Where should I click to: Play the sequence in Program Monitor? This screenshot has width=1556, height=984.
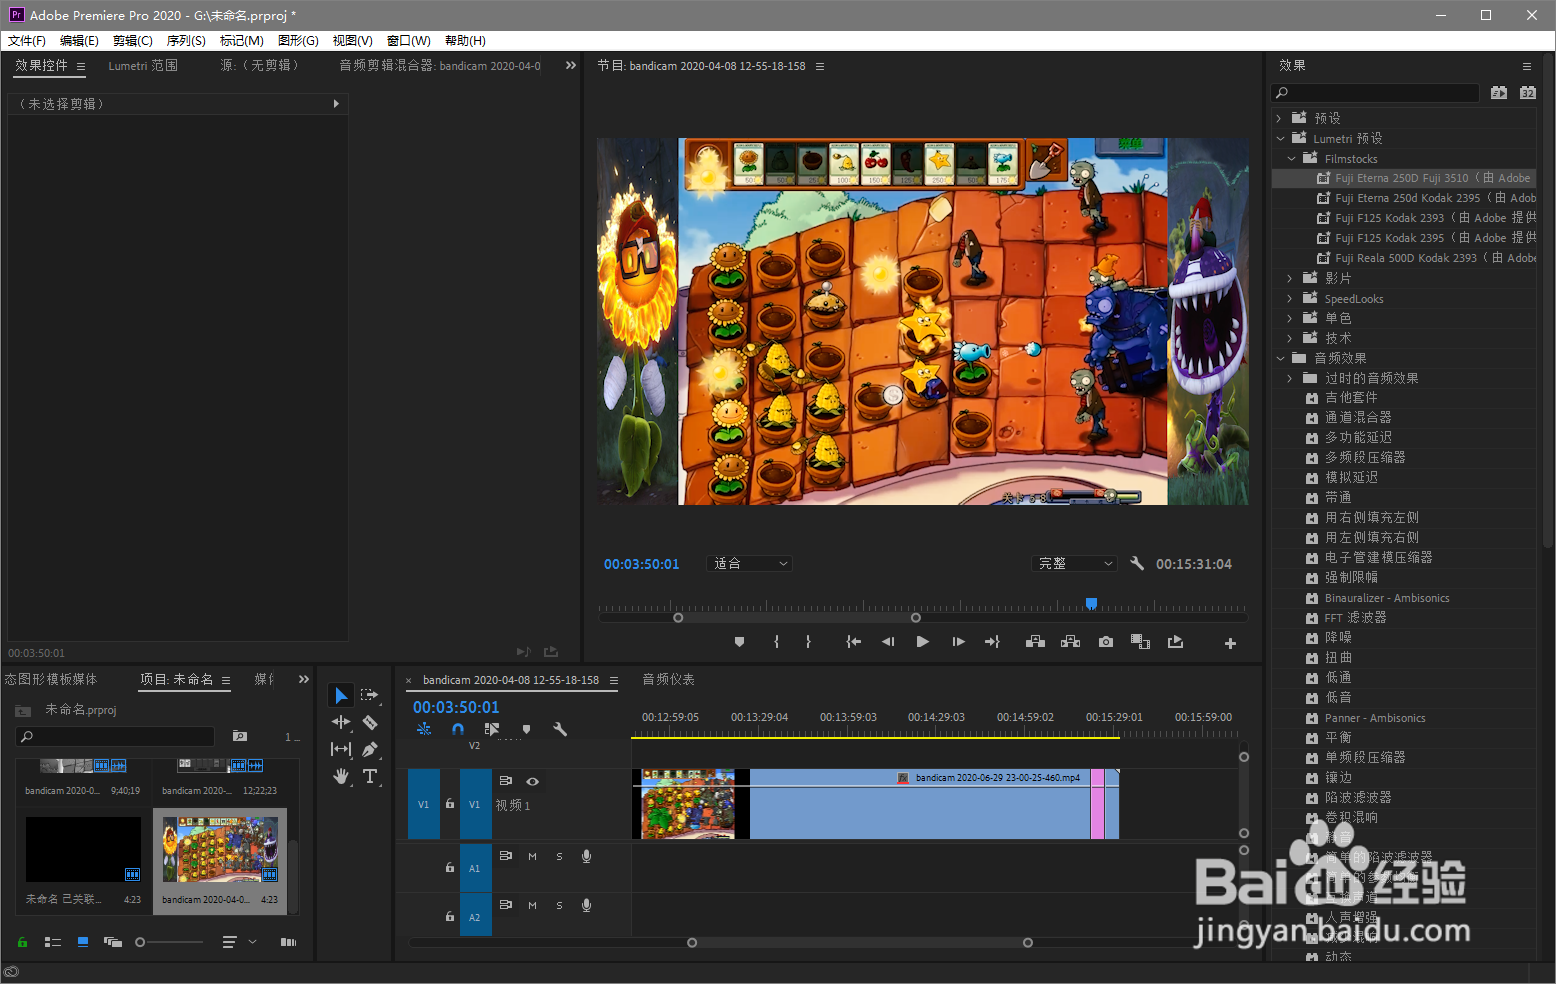[x=922, y=642]
